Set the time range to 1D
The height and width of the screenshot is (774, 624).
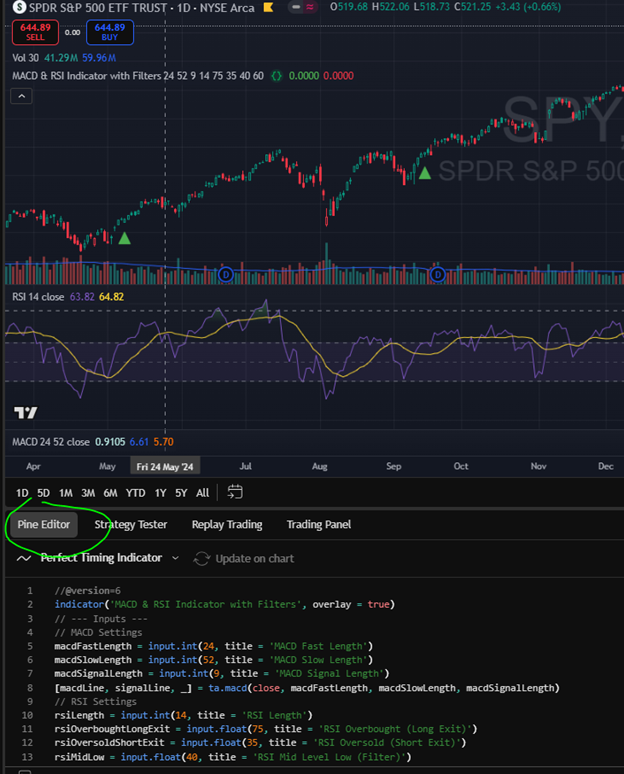[22, 493]
